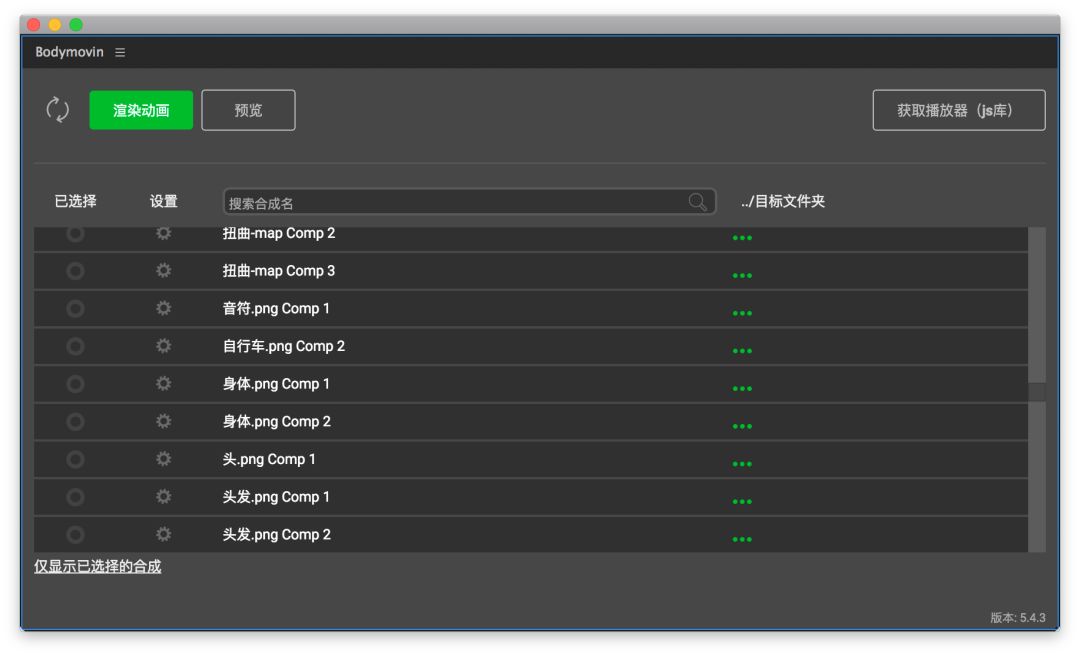Open settings gear for 身体.png Comp 1
The height and width of the screenshot is (656, 1080).
(163, 383)
